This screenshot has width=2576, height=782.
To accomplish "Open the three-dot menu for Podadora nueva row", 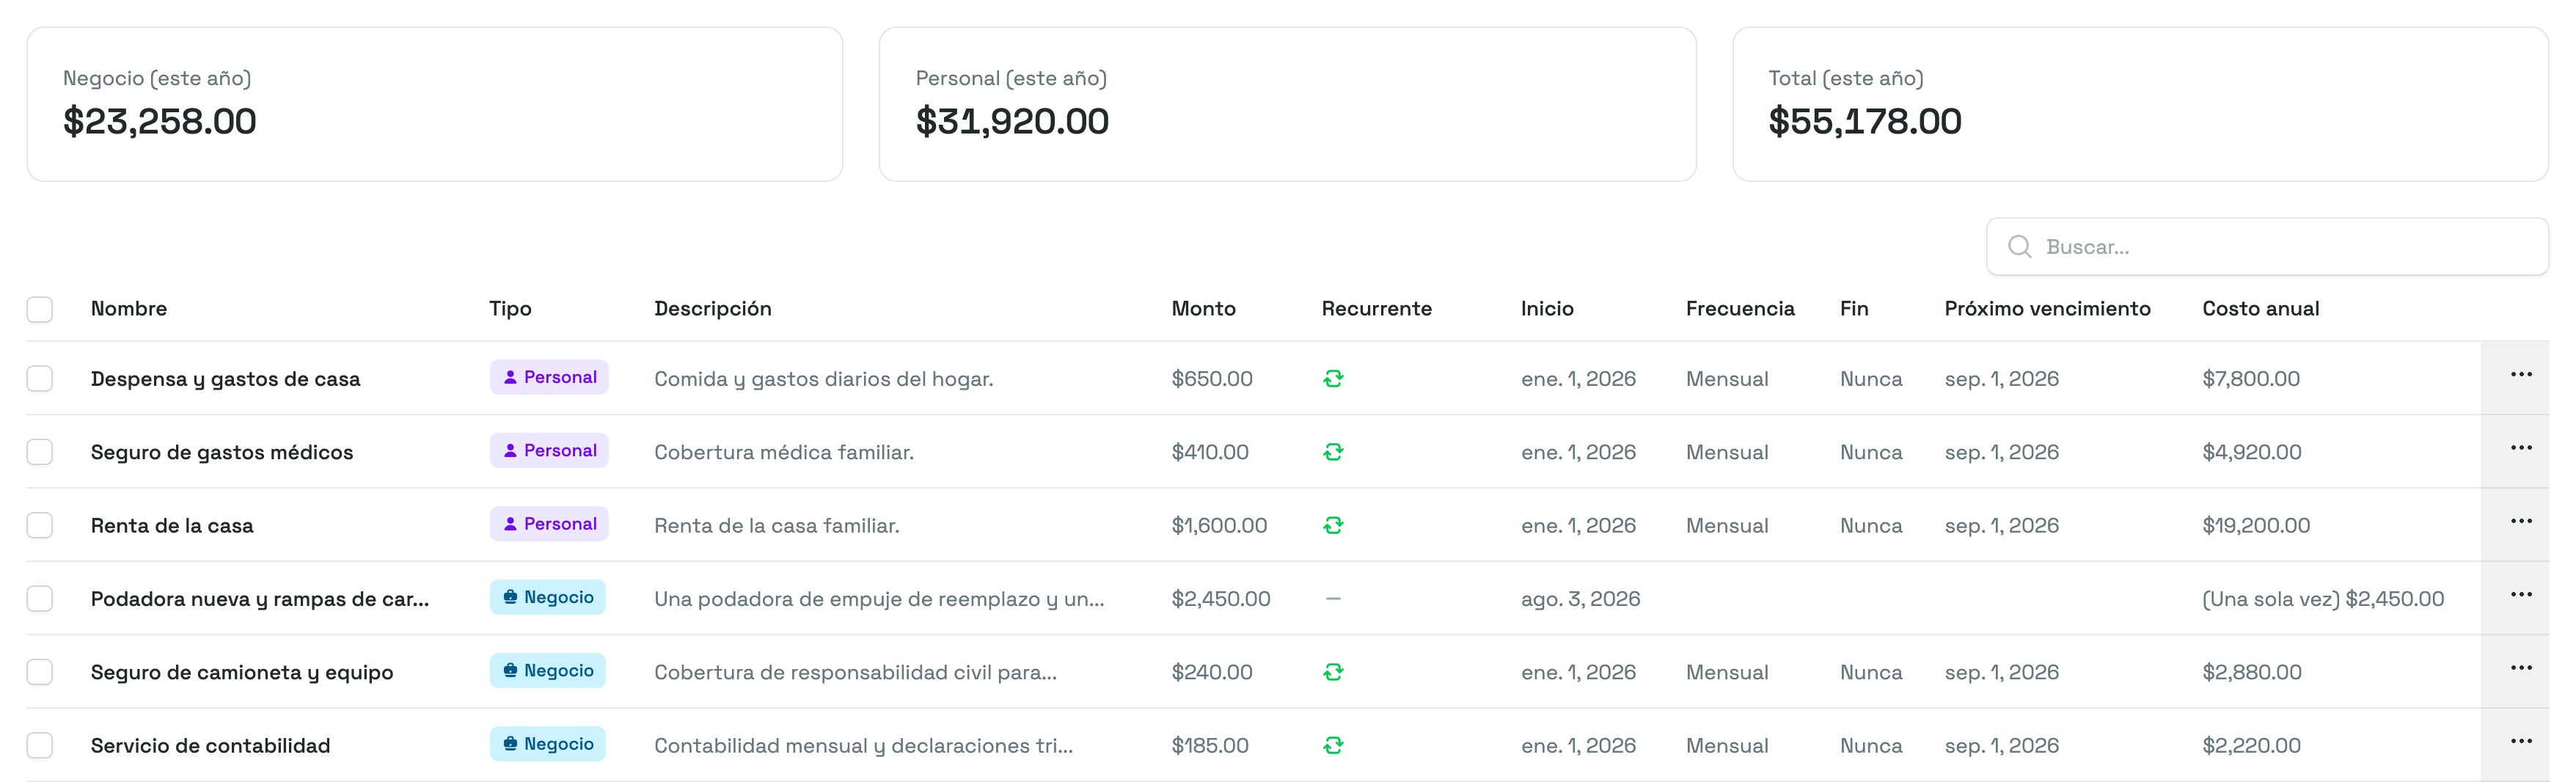I will (x=2520, y=596).
